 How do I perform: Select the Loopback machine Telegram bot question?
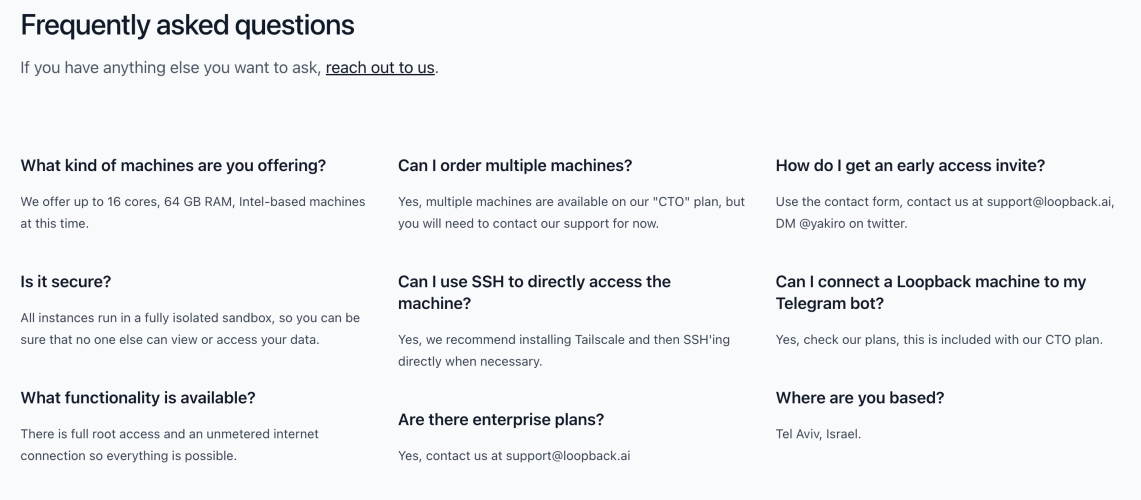tap(931, 293)
